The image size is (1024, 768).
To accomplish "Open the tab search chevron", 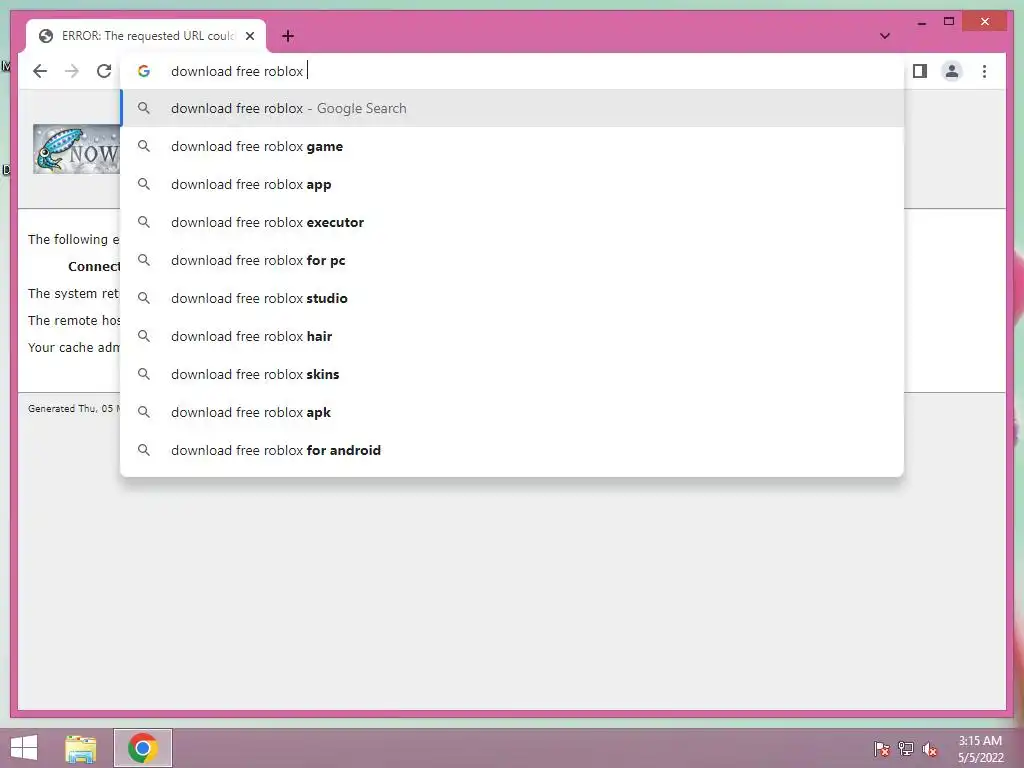I will coord(884,36).
